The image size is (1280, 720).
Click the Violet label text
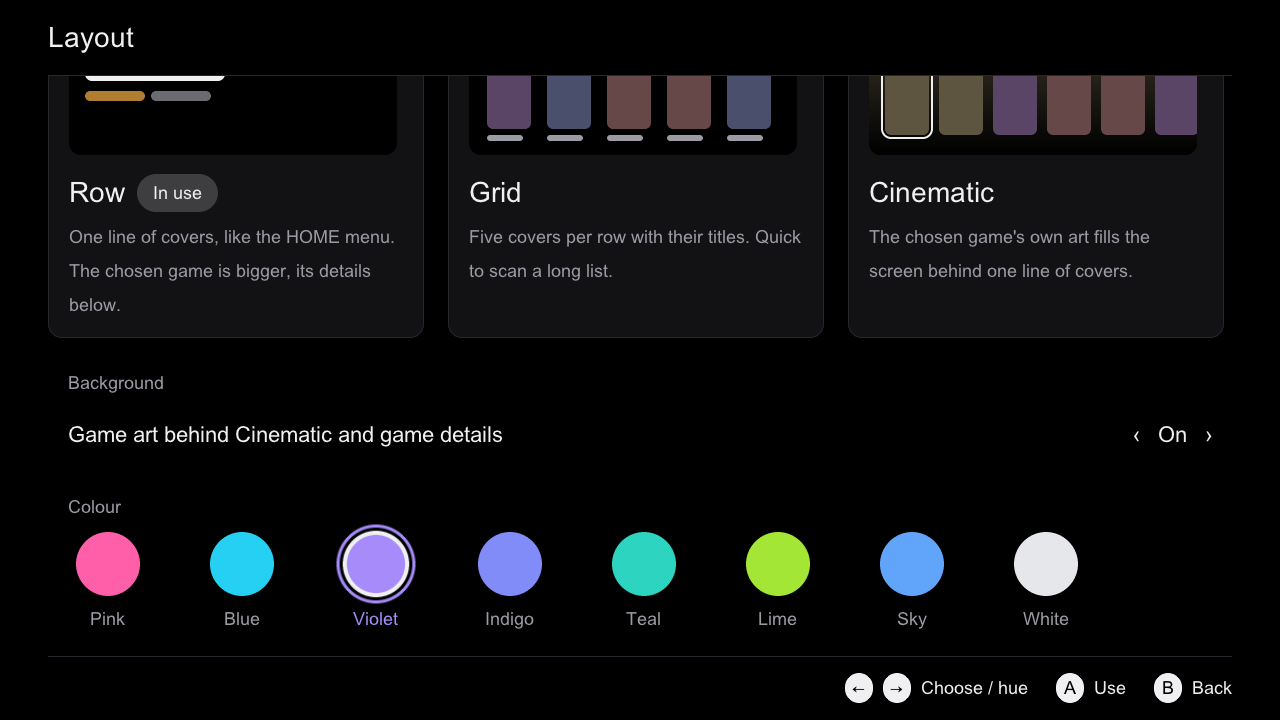pyautogui.click(x=376, y=619)
